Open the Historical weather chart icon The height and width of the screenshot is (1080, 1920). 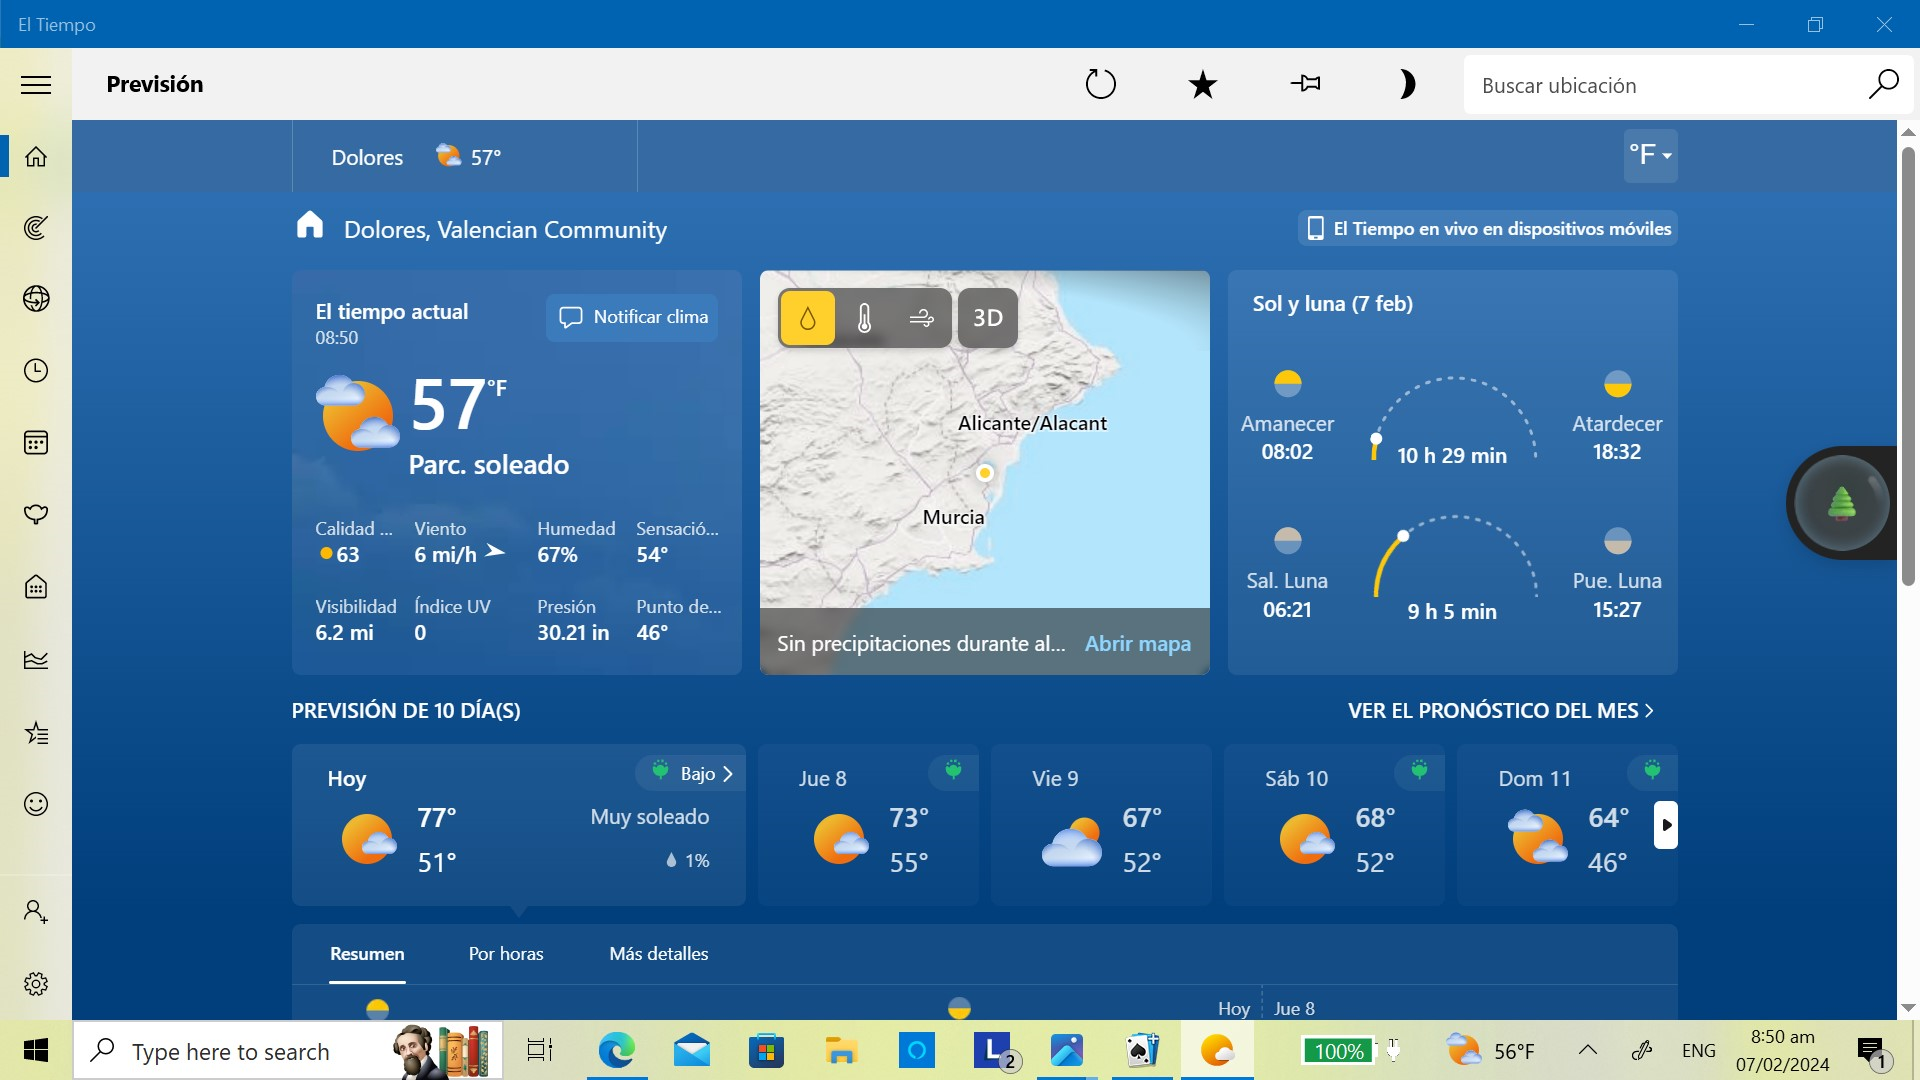pos(36,660)
